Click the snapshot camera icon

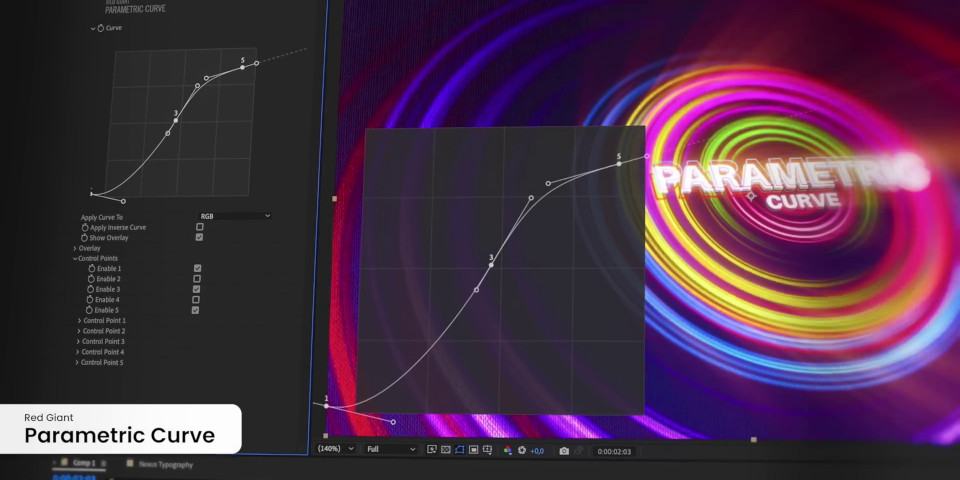pyautogui.click(x=564, y=451)
